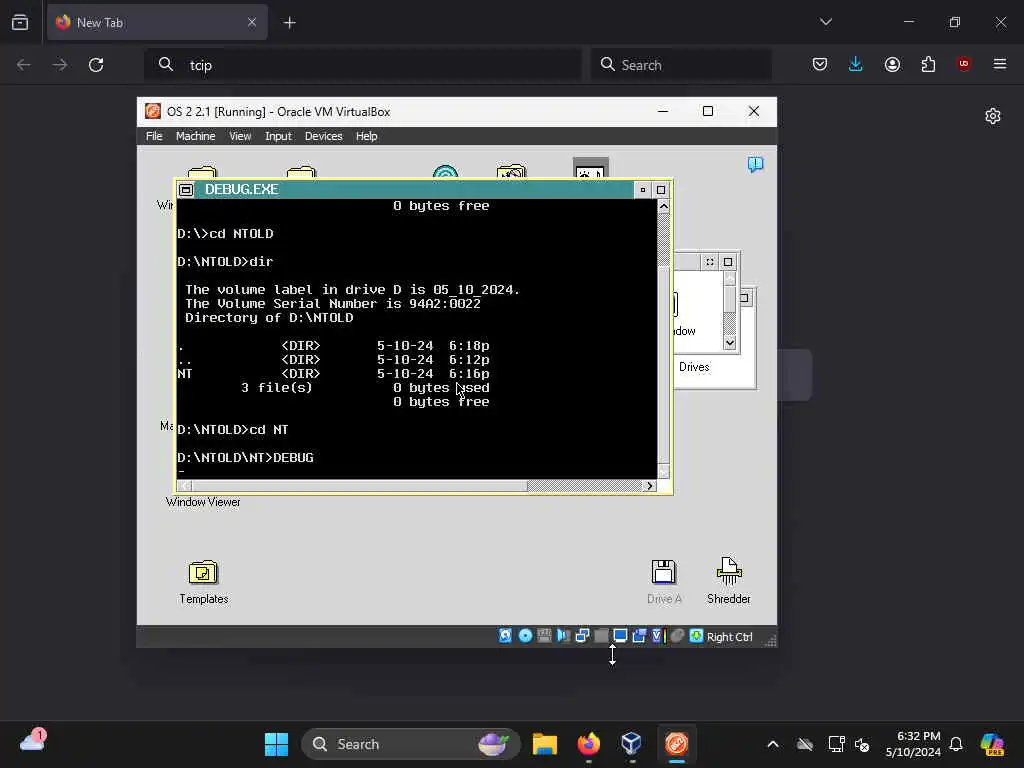
Task: Click the DEBUG.EXE maximize window button
Action: [661, 190]
